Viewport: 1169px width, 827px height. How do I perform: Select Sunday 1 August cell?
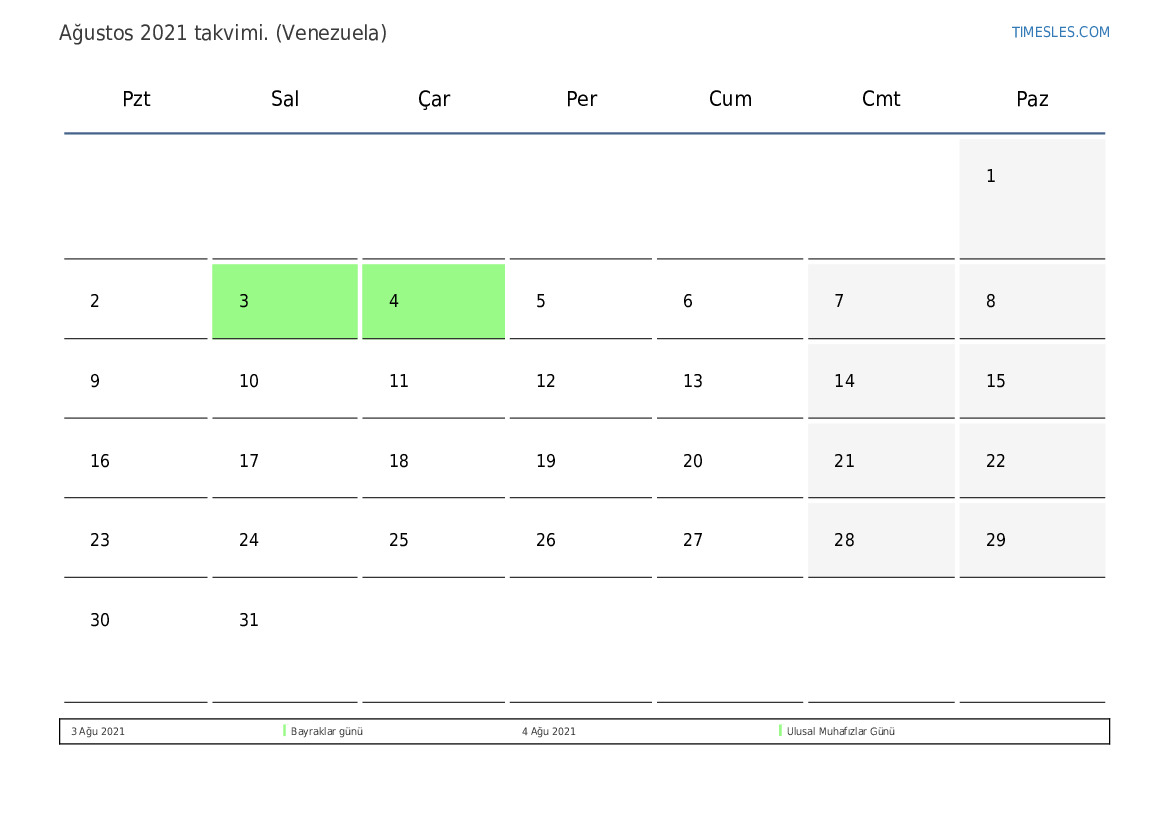pos(1033,199)
